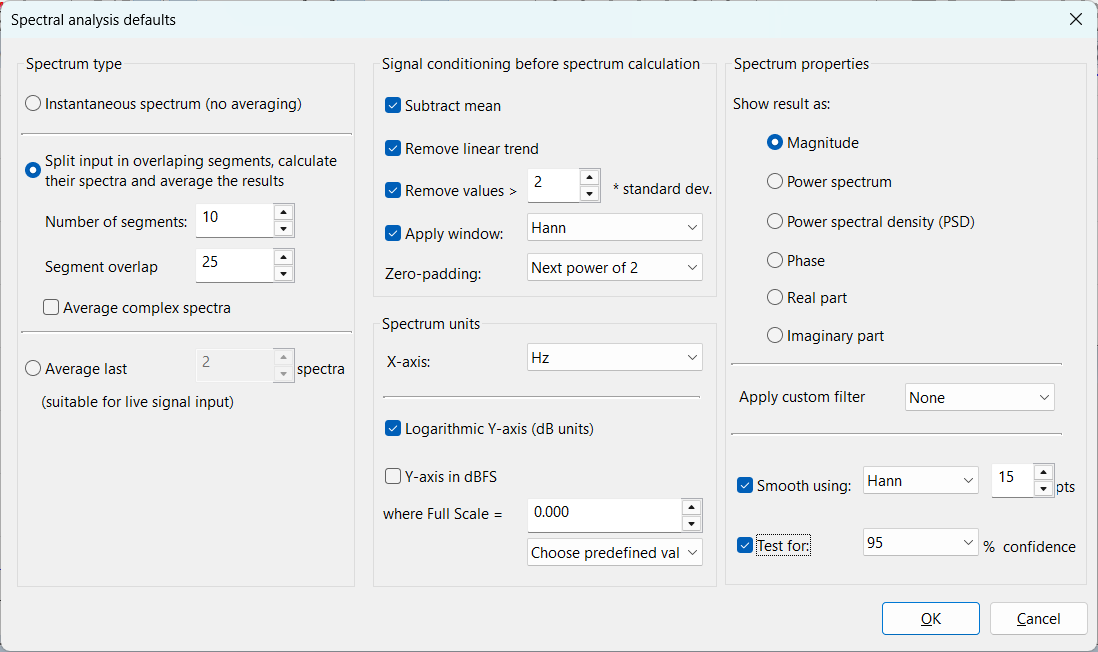The height and width of the screenshot is (652, 1098).
Task: Increase the Remove values threshold
Action: [x=589, y=177]
